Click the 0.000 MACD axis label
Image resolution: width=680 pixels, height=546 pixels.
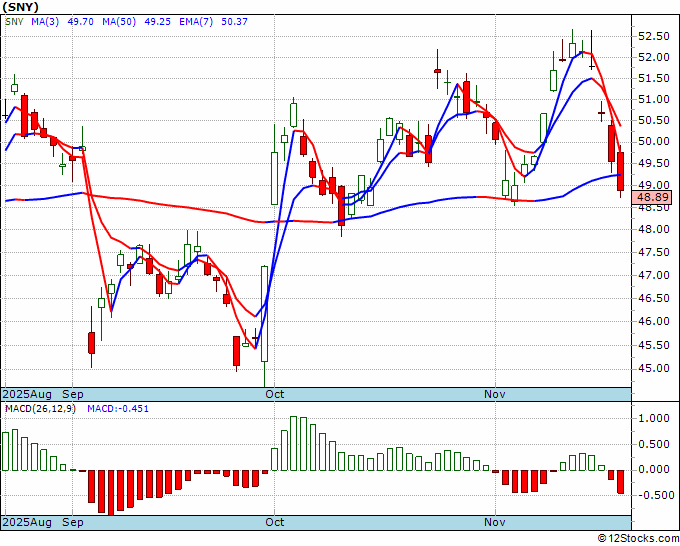point(654,470)
